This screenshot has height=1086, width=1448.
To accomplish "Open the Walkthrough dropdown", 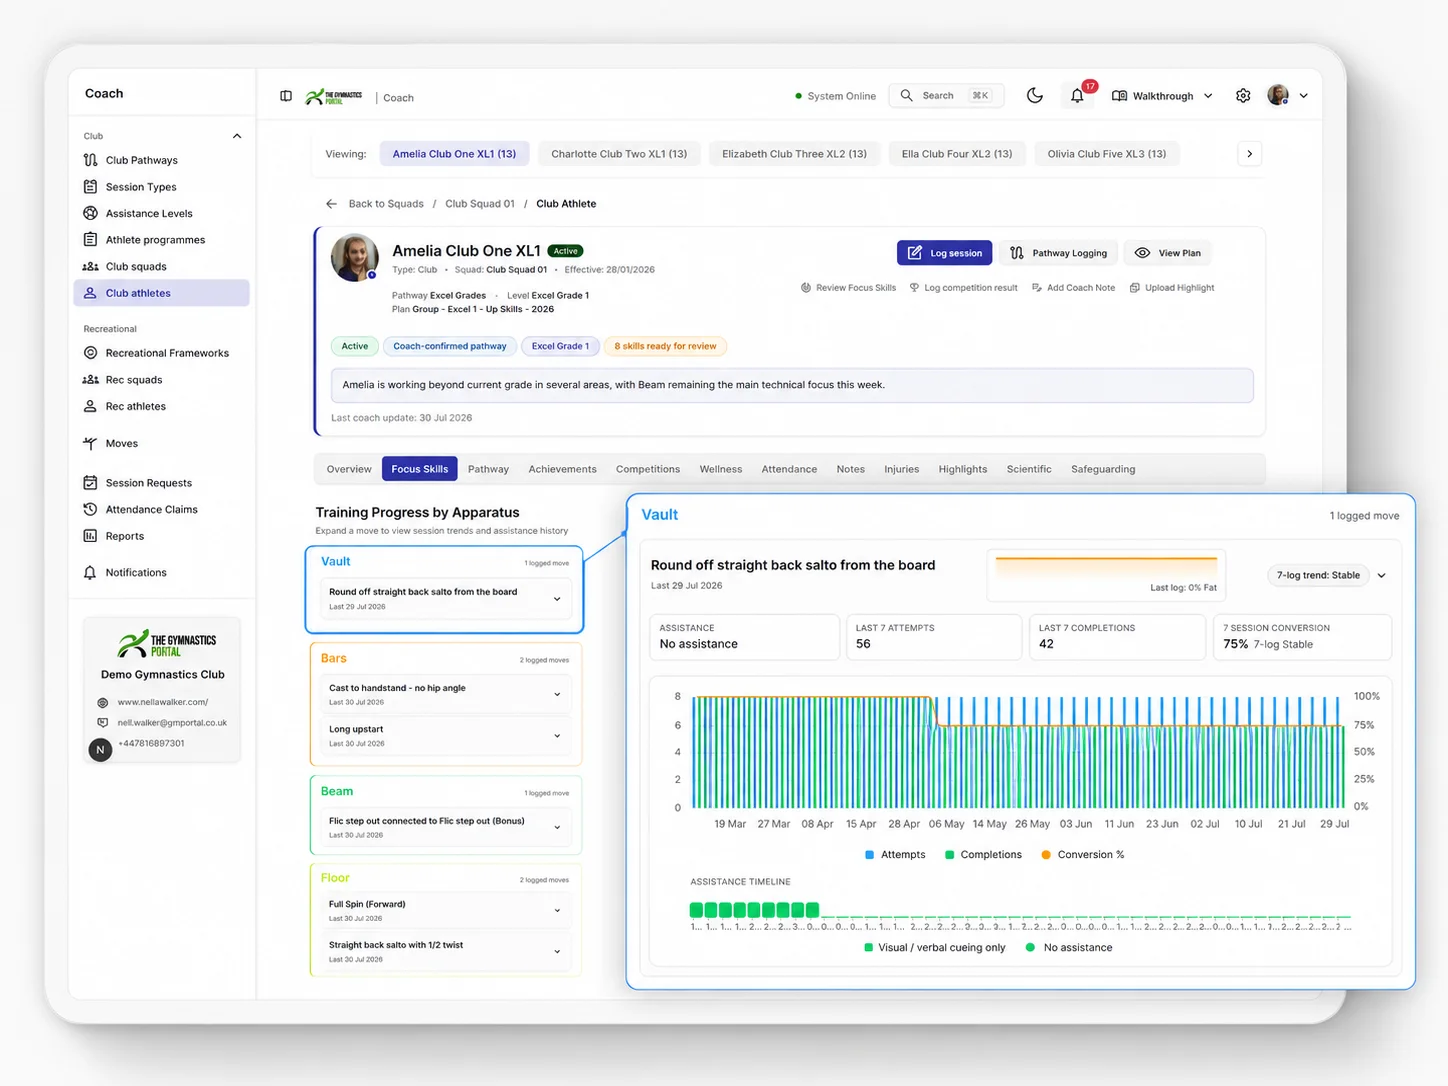I will coord(1162,96).
